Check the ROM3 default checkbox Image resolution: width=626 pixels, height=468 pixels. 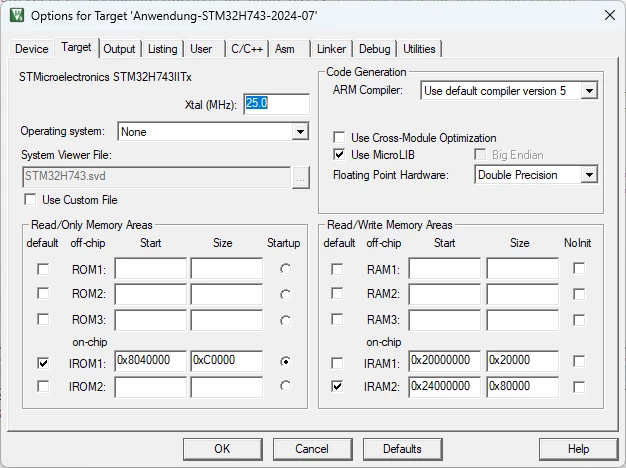43,319
